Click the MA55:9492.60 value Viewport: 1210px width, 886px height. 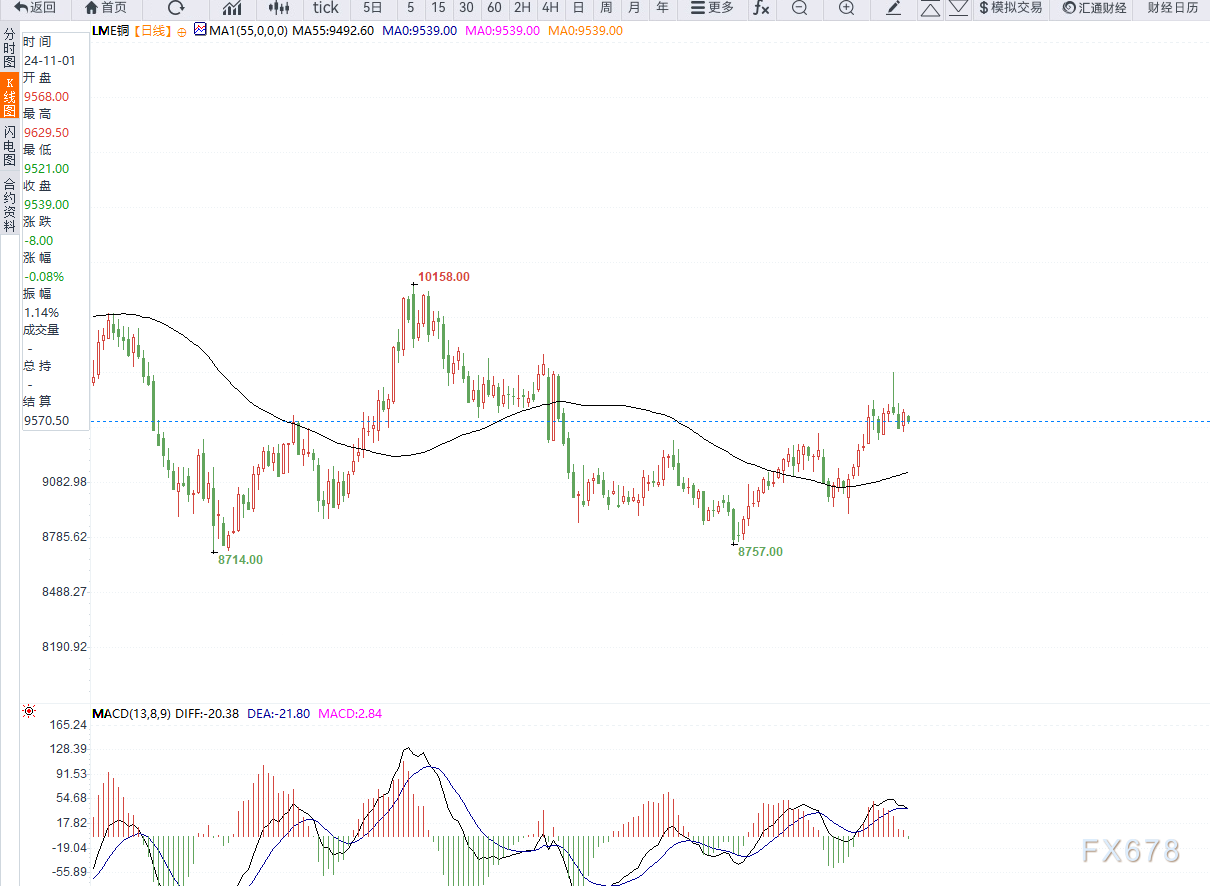point(333,31)
